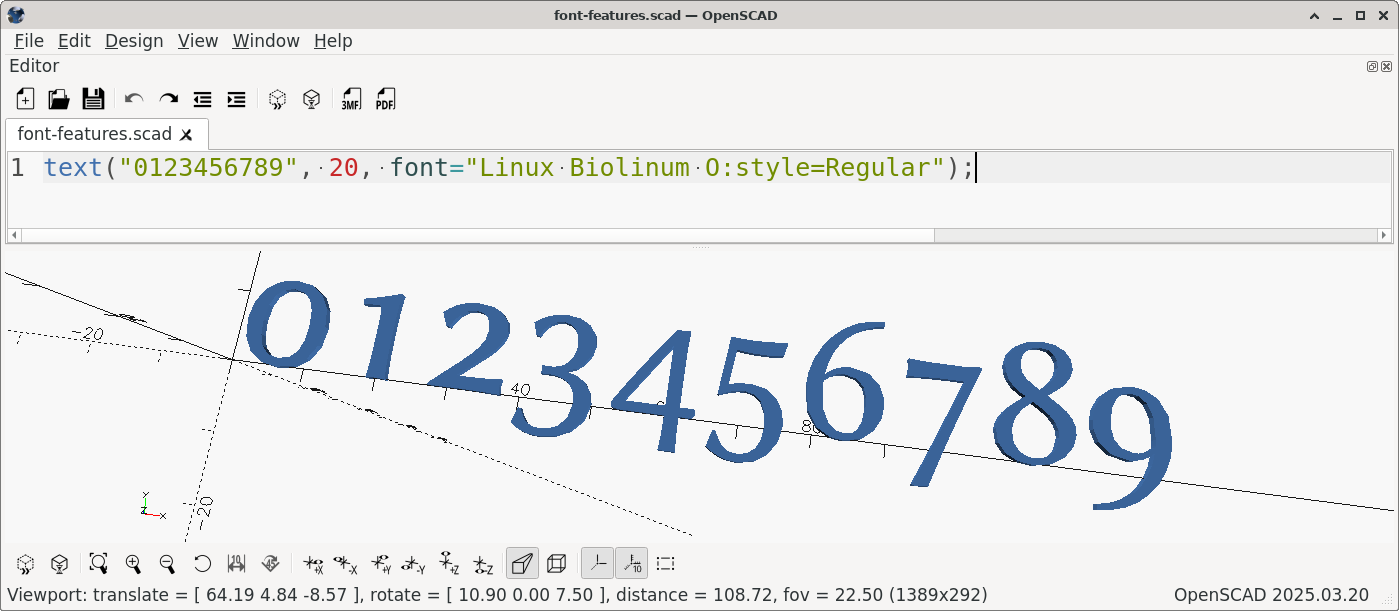Close the font-features.scad tab

[188, 134]
